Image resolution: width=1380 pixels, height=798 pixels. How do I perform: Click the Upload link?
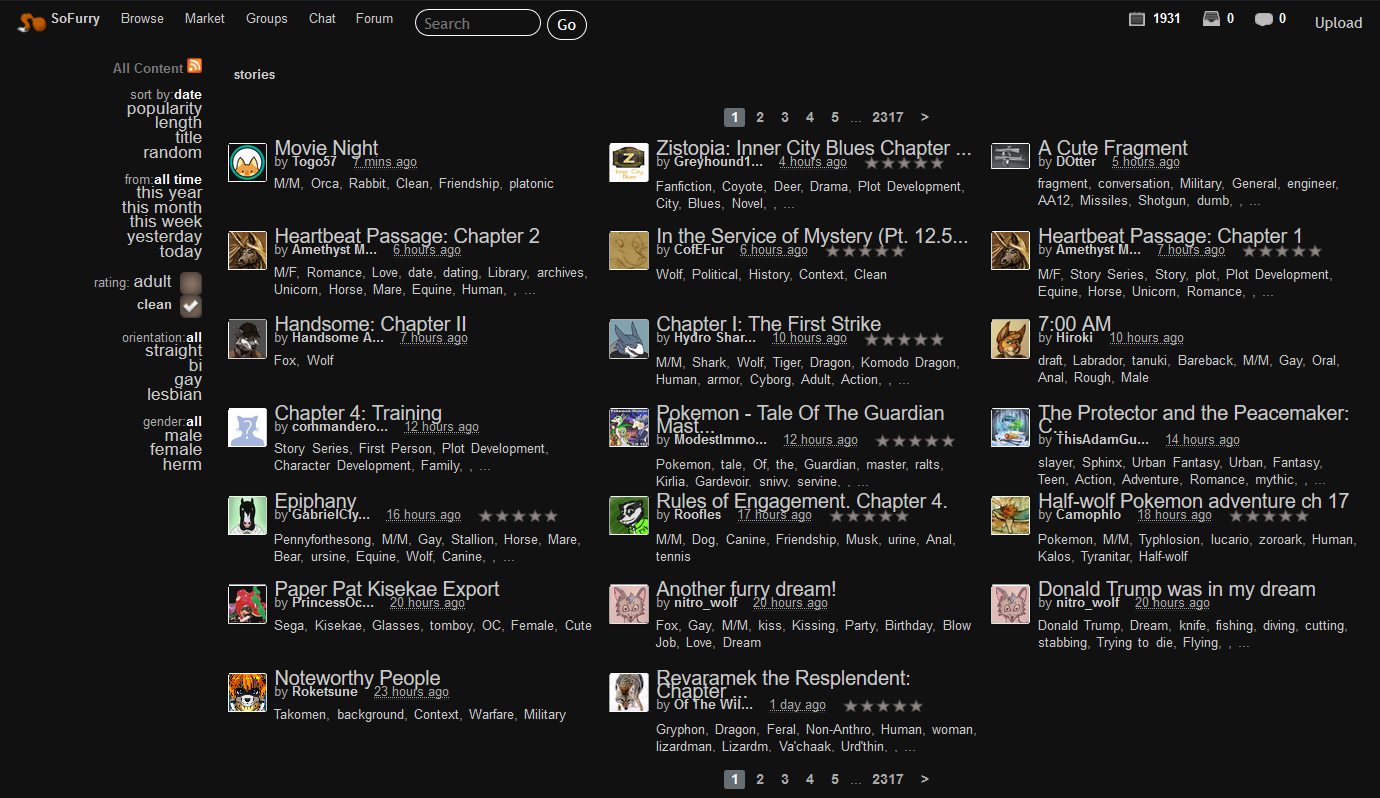click(1338, 22)
